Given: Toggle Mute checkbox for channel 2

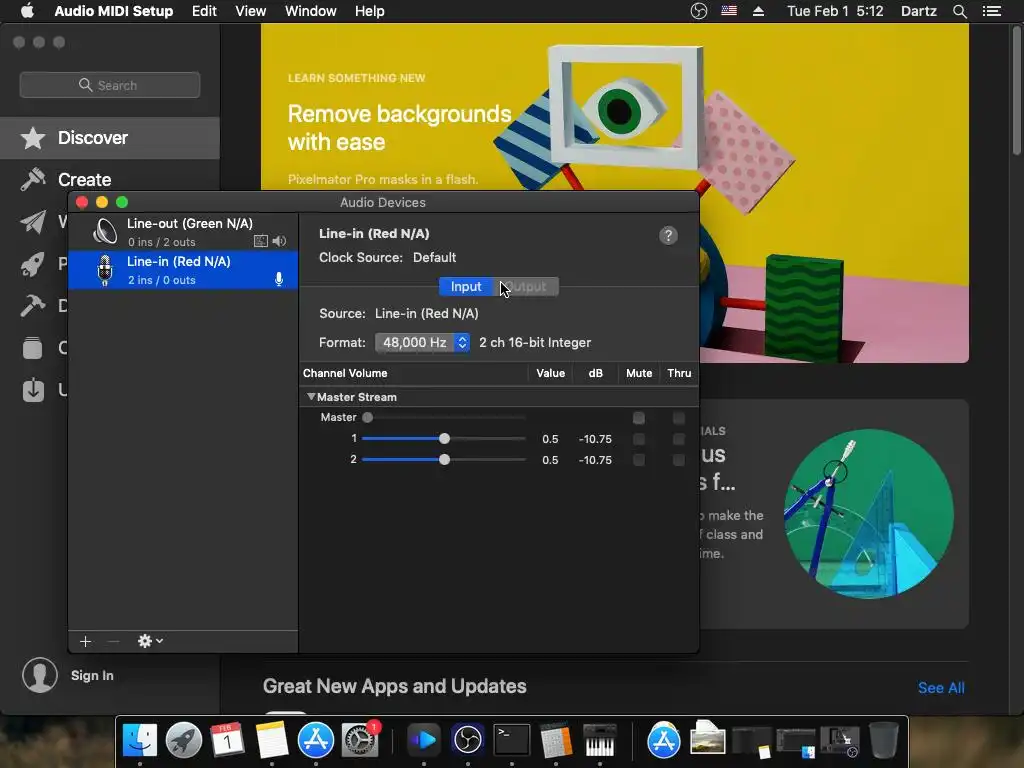Looking at the screenshot, I should [x=639, y=460].
